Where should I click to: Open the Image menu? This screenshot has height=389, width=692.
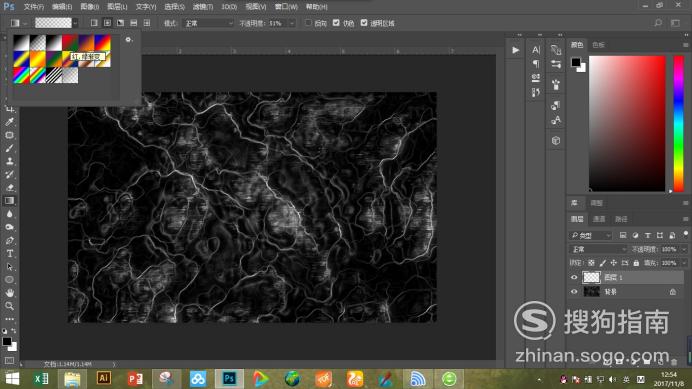(x=90, y=7)
